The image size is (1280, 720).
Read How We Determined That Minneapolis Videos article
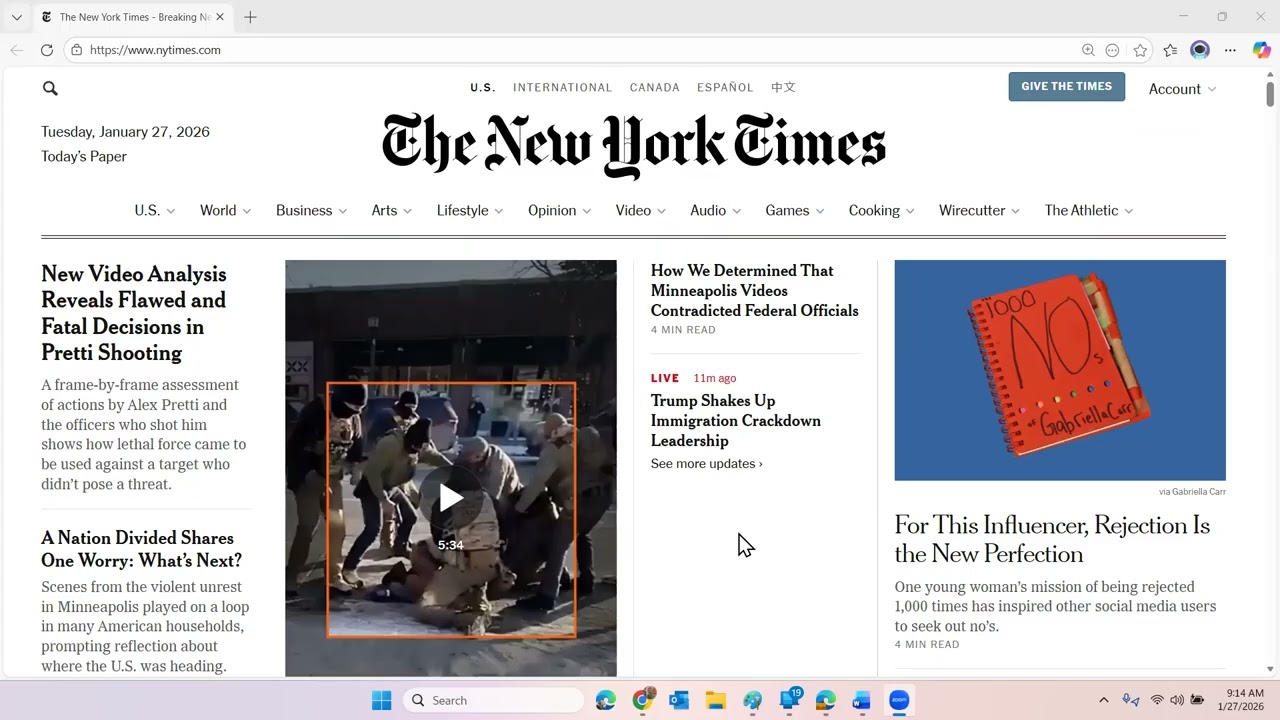pyautogui.click(x=755, y=291)
